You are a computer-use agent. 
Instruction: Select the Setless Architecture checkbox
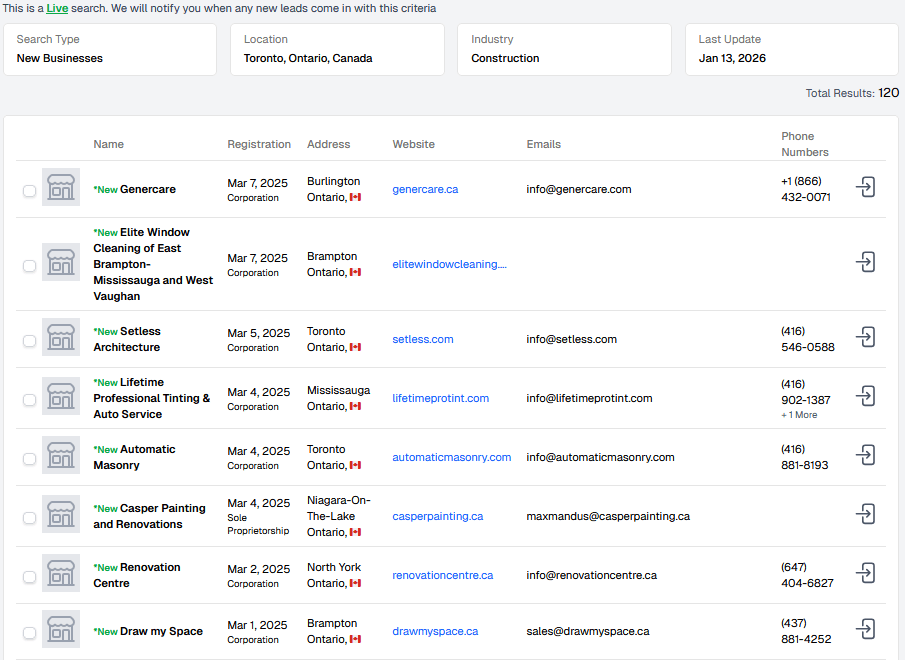coord(29,340)
